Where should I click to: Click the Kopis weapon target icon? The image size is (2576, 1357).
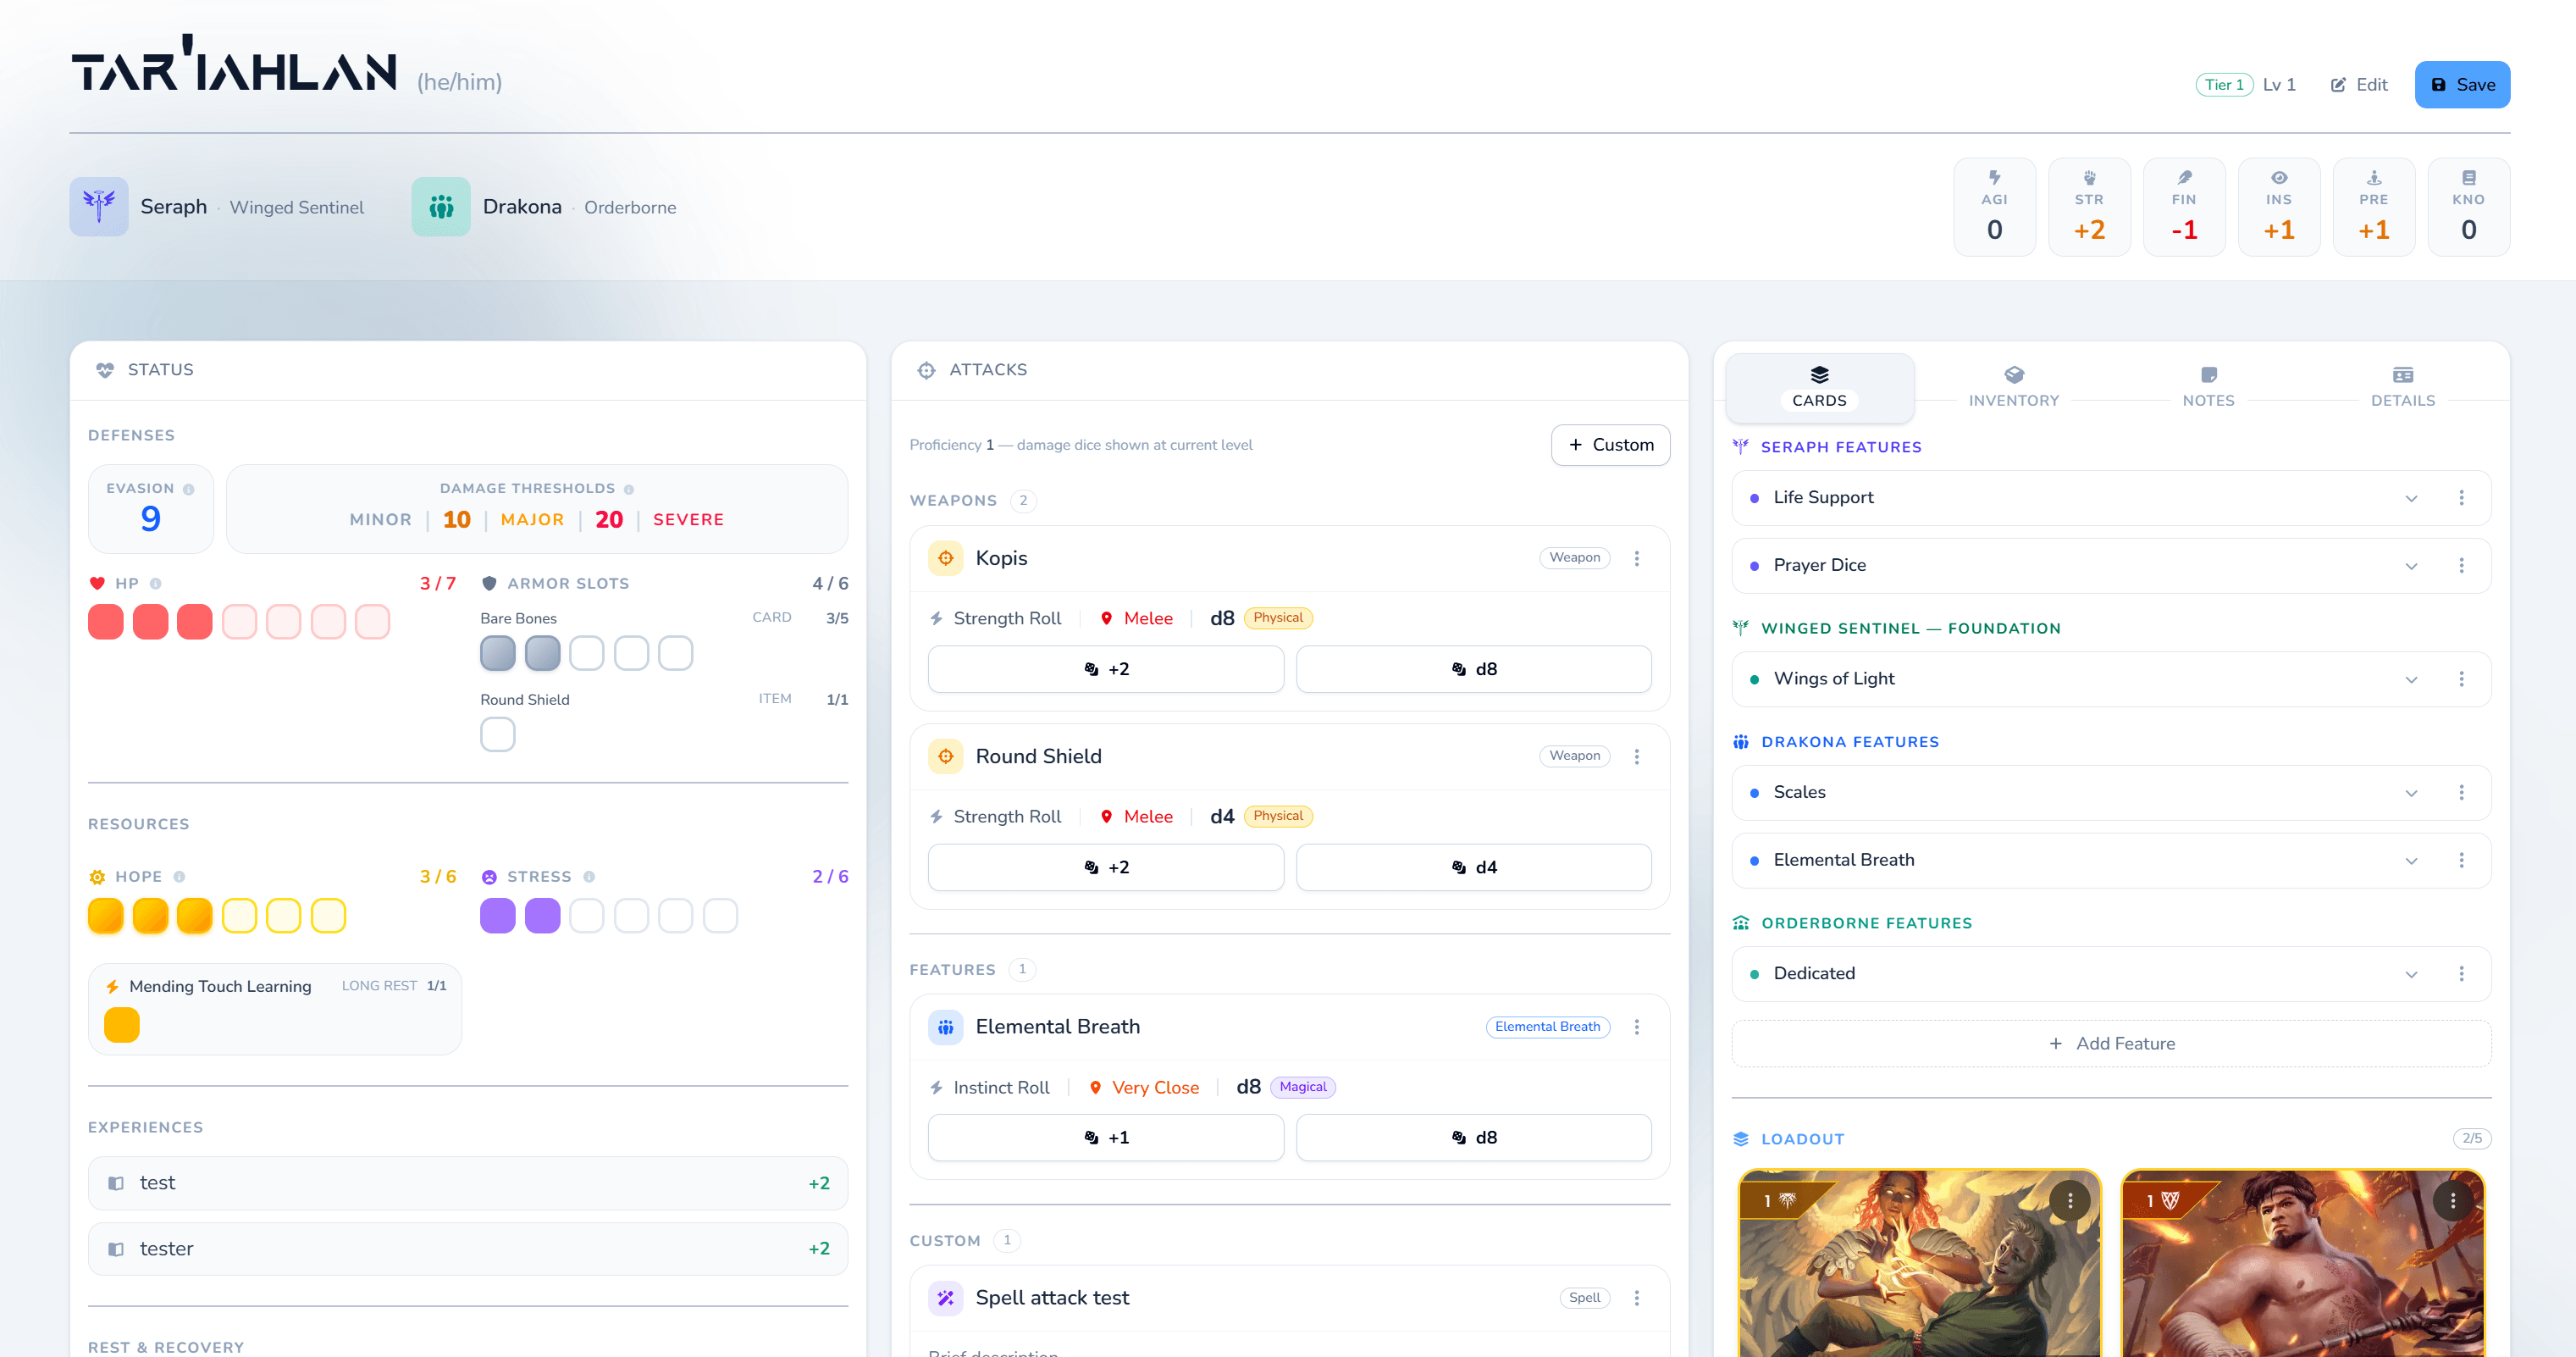[x=946, y=558]
